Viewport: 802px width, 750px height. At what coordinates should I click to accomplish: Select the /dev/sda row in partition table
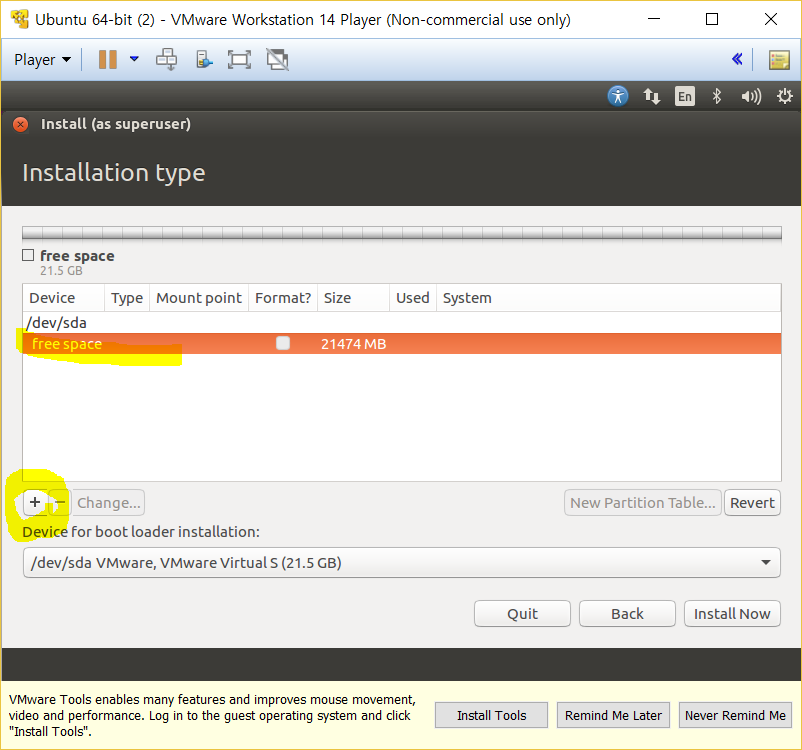(58, 322)
